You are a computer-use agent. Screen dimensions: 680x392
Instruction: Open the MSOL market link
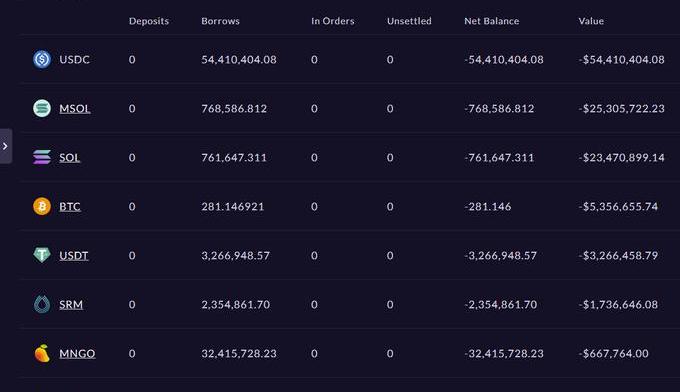75,108
